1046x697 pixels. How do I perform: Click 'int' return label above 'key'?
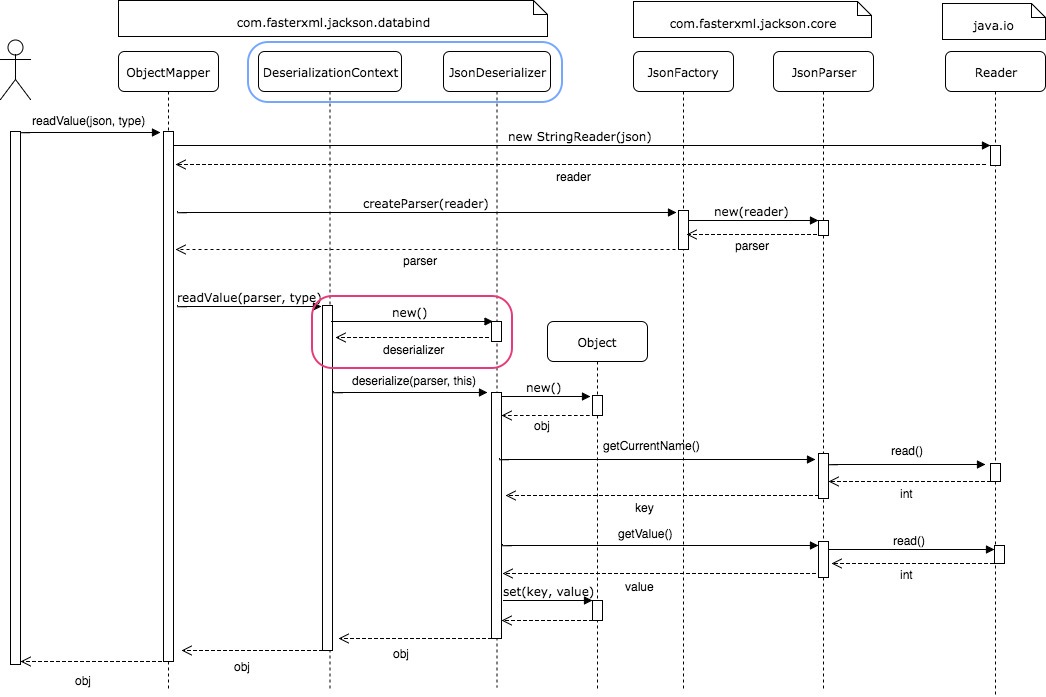point(906,494)
